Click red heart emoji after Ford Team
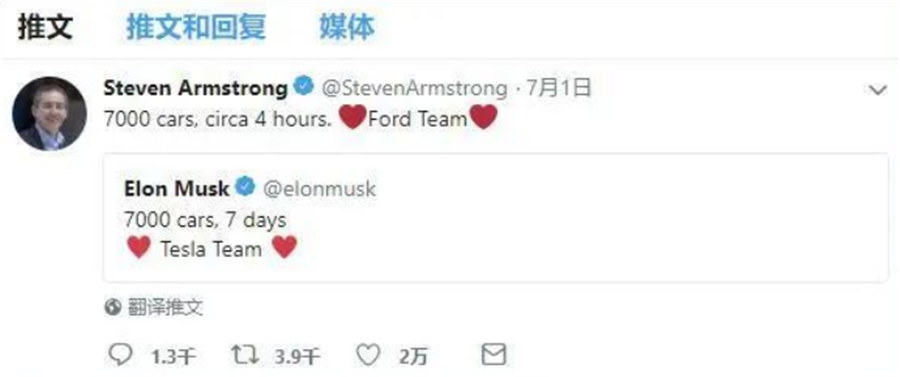 pyautogui.click(x=483, y=118)
